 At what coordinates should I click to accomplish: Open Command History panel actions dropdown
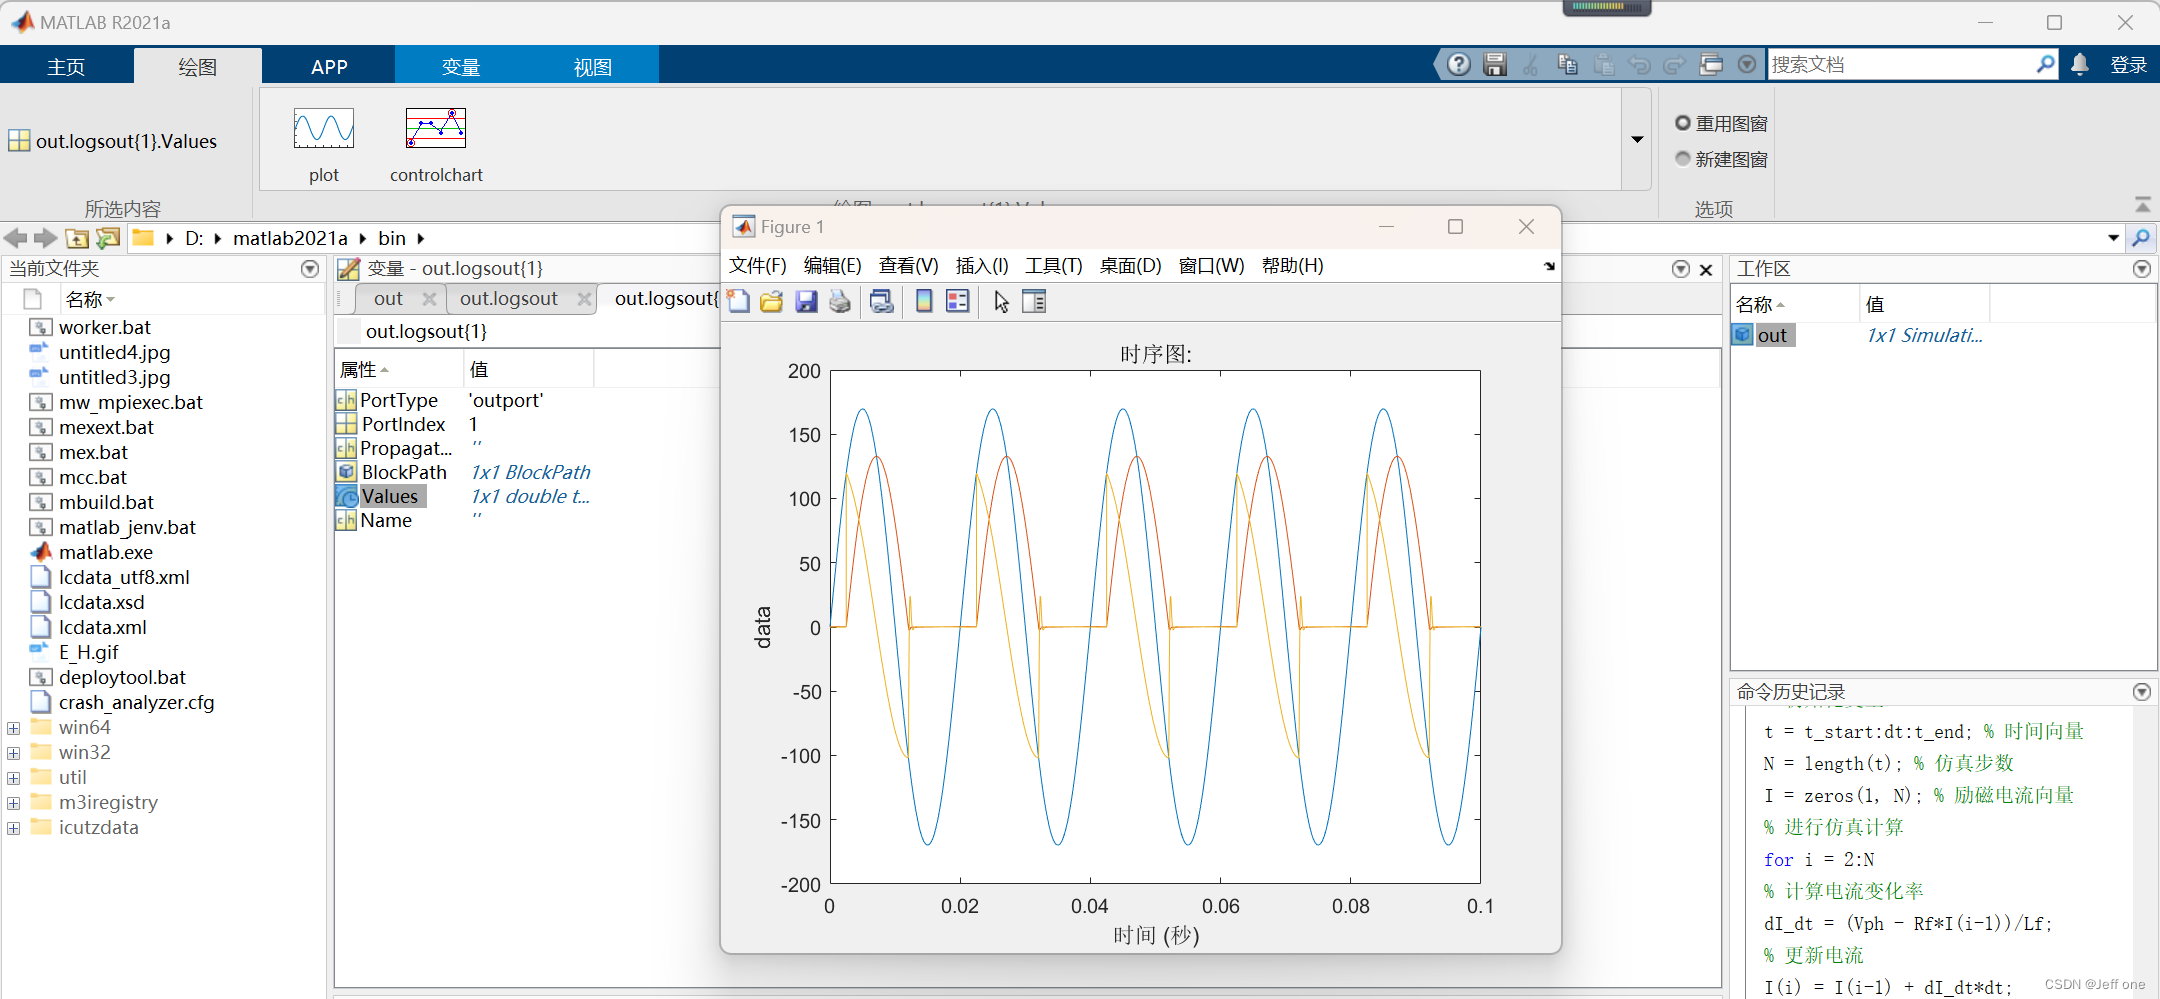(2142, 692)
